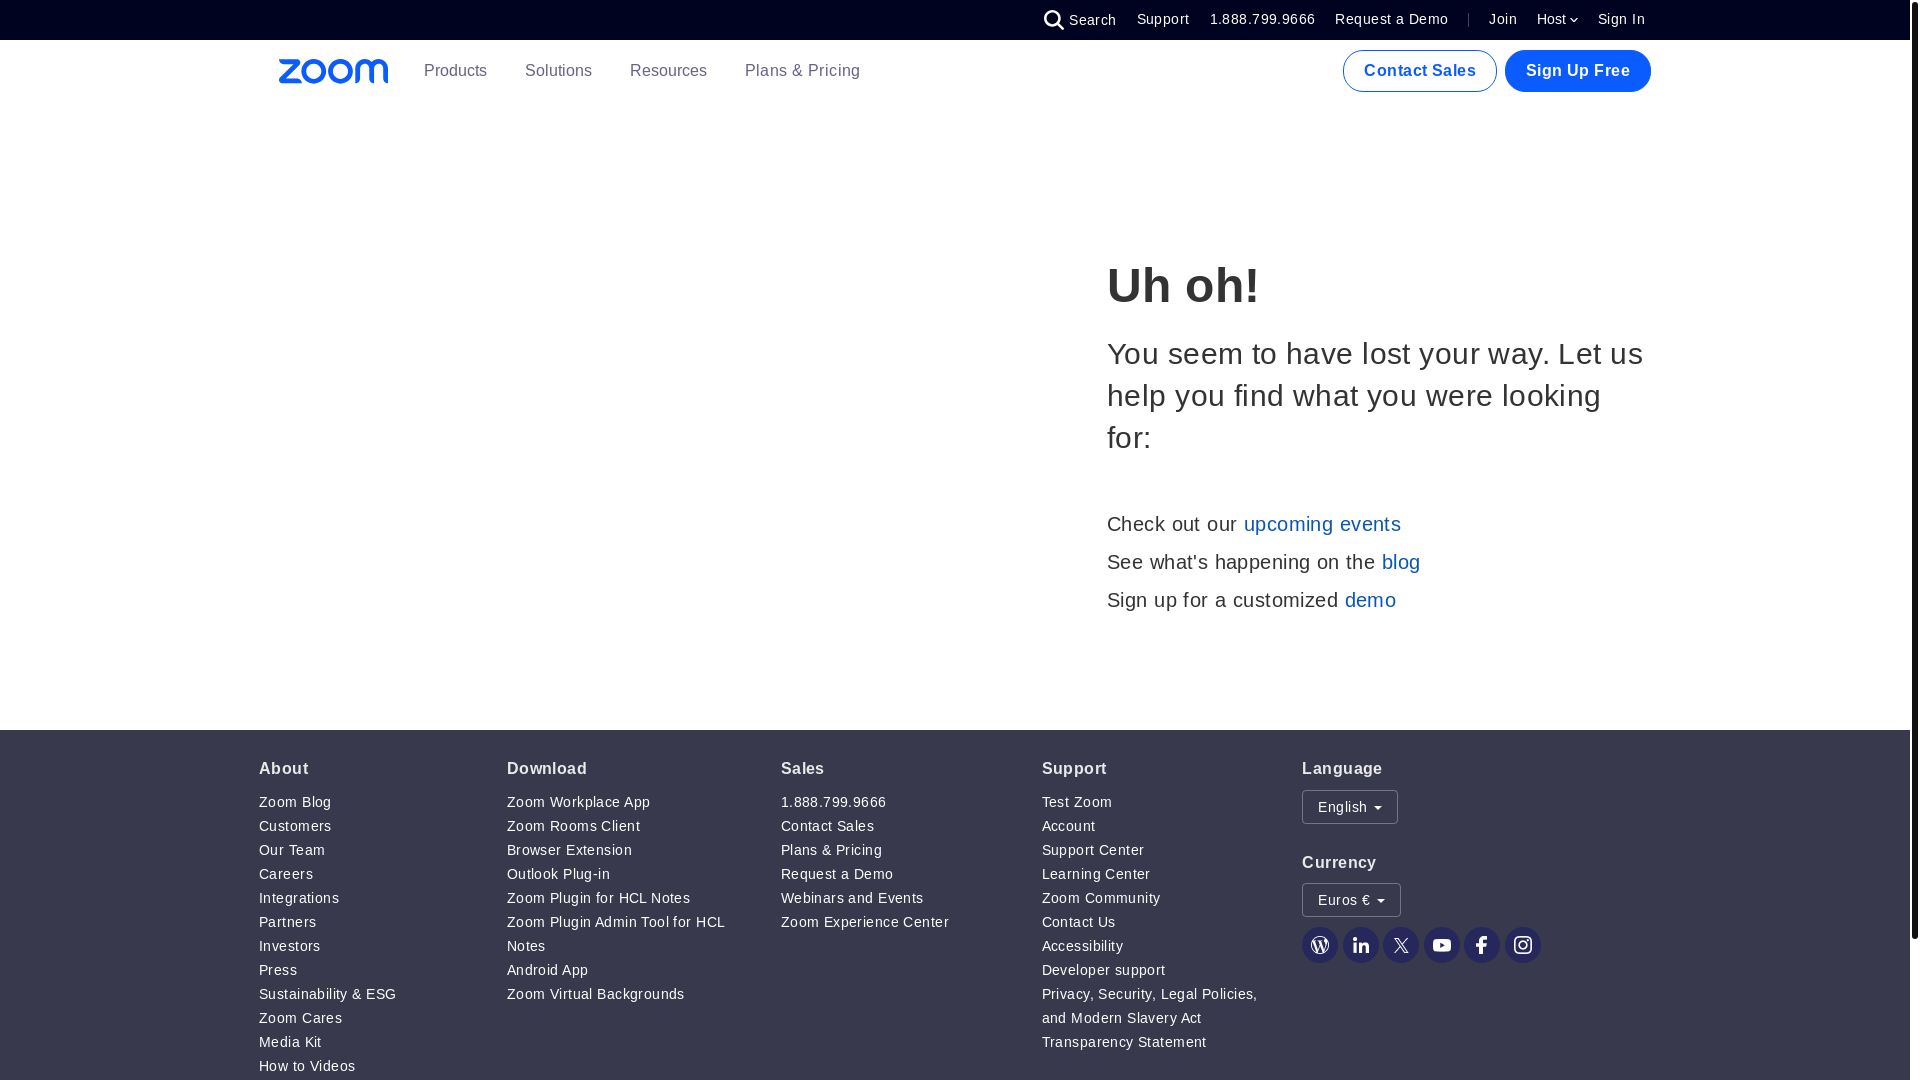This screenshot has width=1920, height=1080.
Task: Open Careers footer link
Action: pyautogui.click(x=286, y=874)
